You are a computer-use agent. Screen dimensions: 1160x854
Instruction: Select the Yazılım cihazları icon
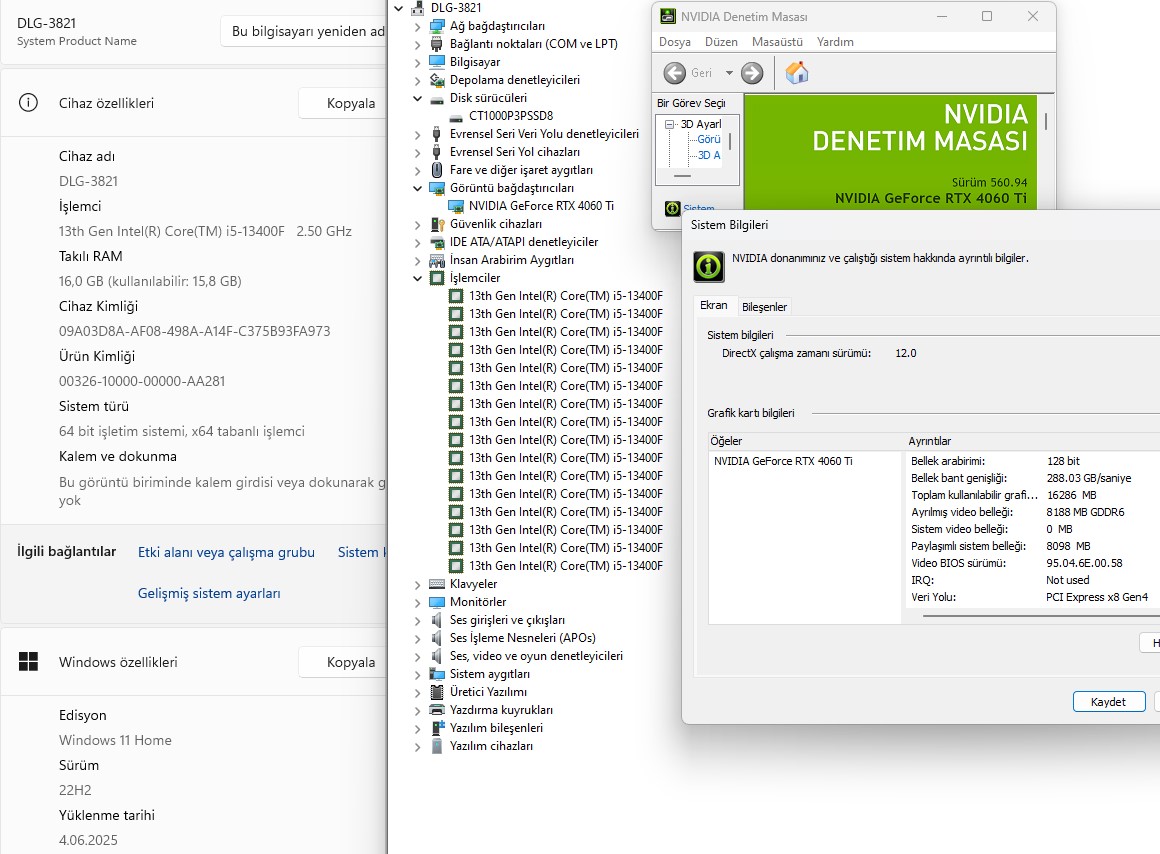coord(437,746)
